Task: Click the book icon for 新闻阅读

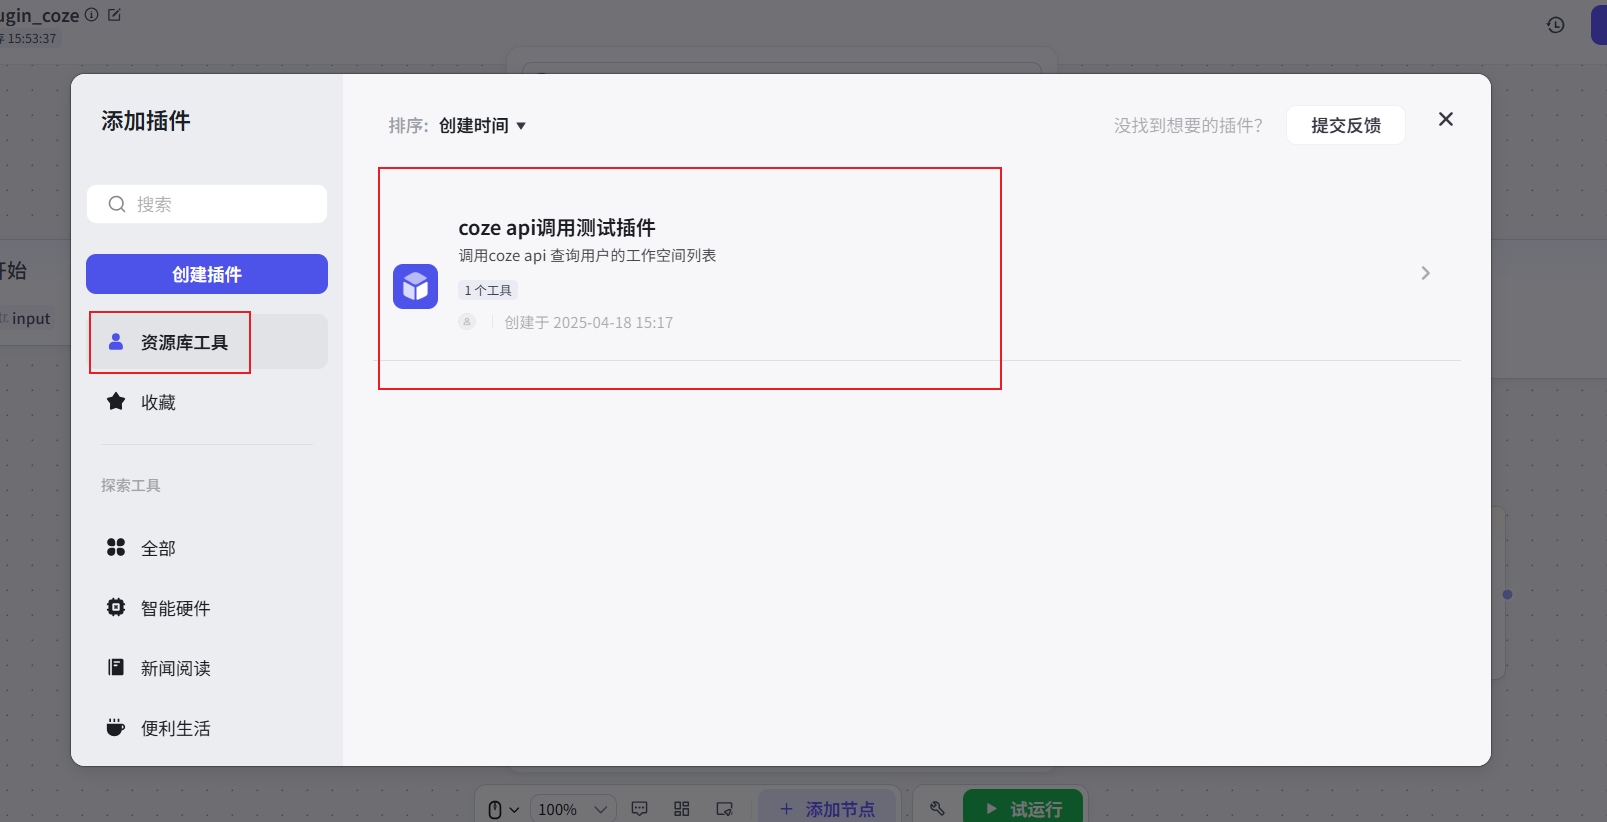Action: (116, 667)
